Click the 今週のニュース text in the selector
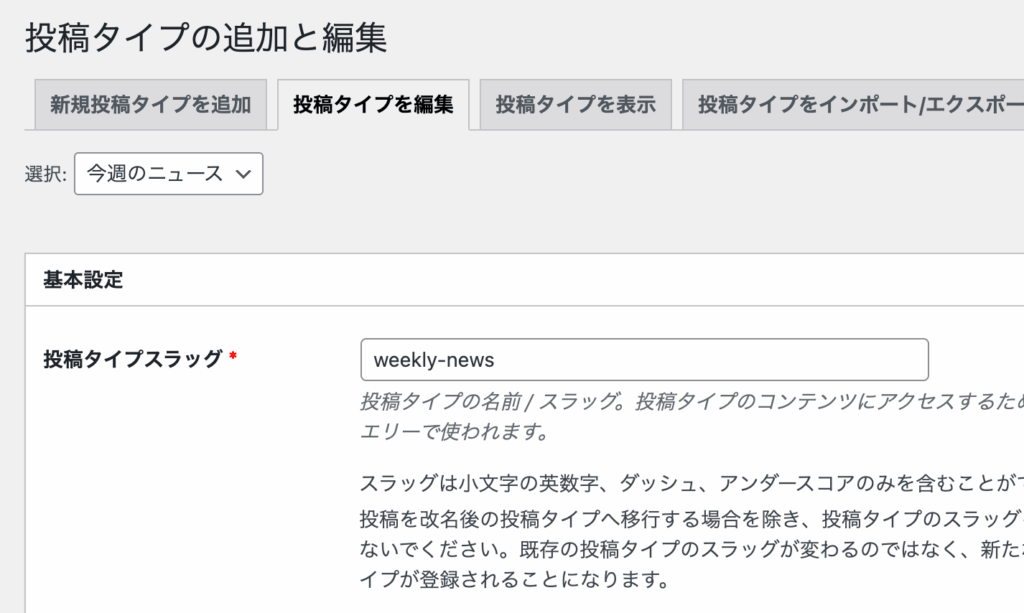The width and height of the screenshot is (1024, 613). pos(154,173)
